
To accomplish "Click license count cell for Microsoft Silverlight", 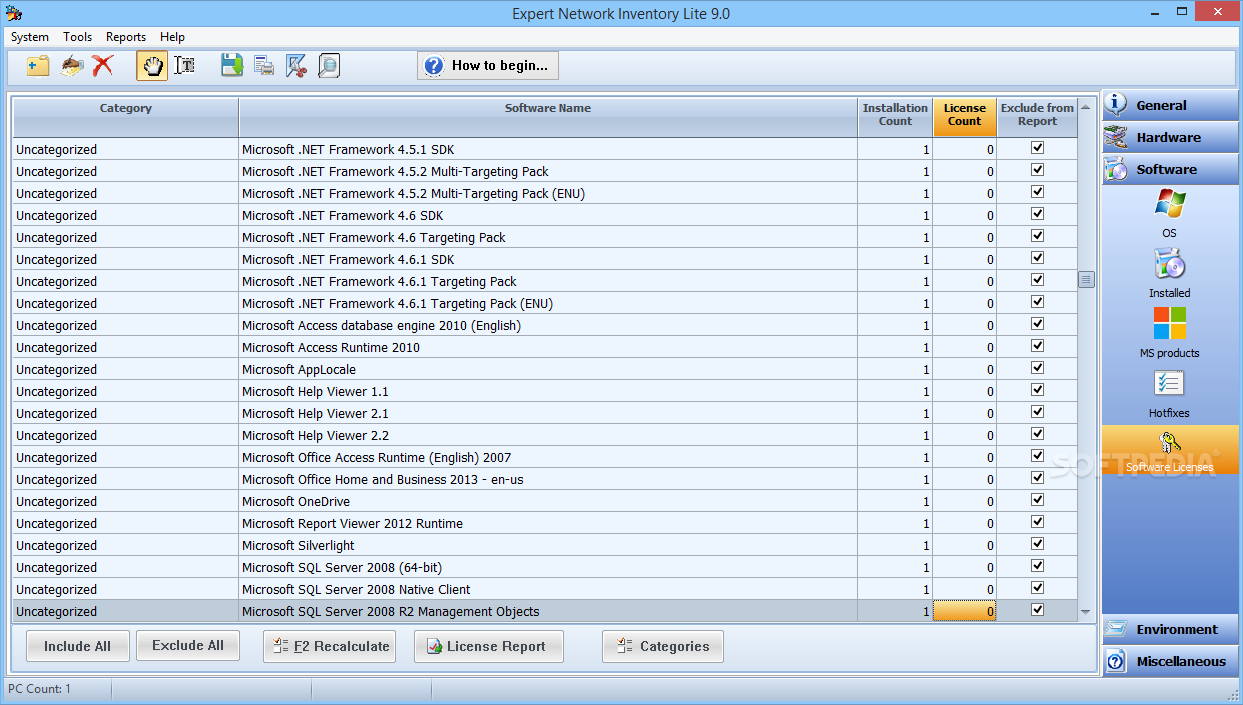I will [965, 545].
